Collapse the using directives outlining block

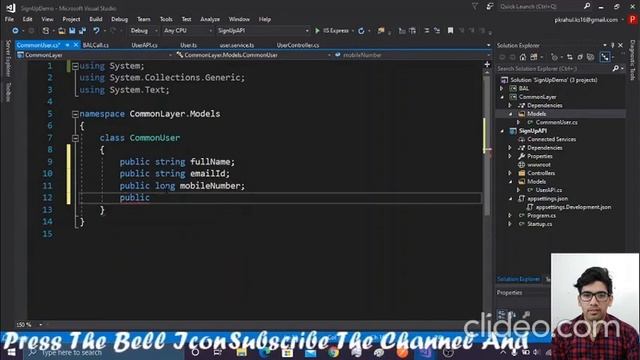click(x=75, y=66)
